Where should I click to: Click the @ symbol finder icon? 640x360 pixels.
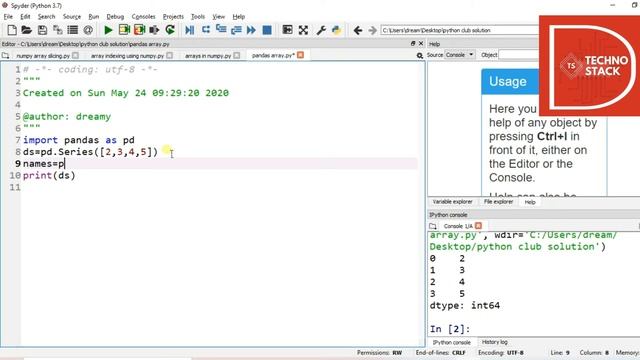(88, 30)
